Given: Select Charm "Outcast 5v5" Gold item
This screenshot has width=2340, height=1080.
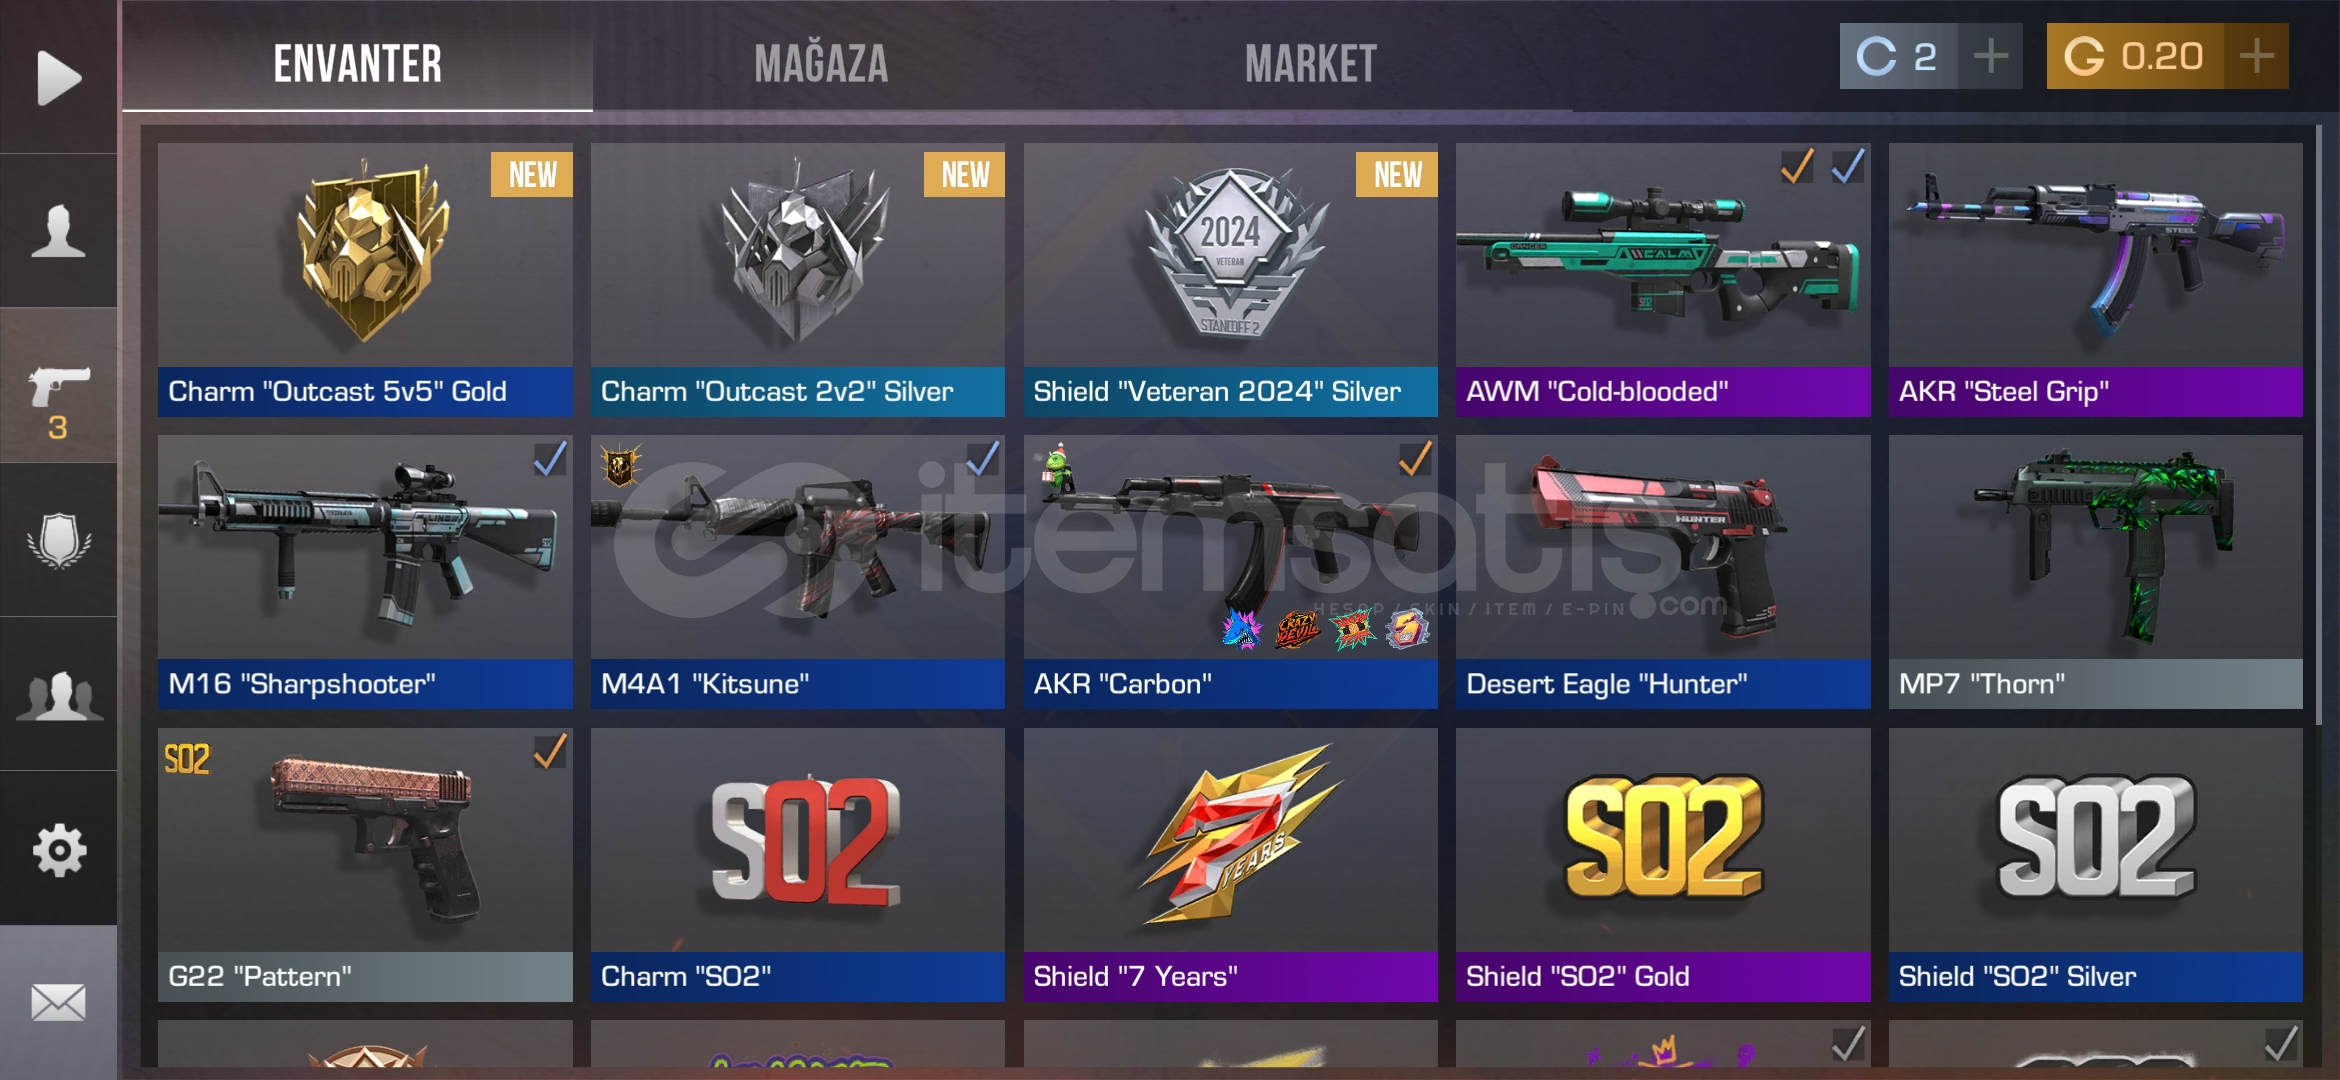Looking at the screenshot, I should coord(365,280).
